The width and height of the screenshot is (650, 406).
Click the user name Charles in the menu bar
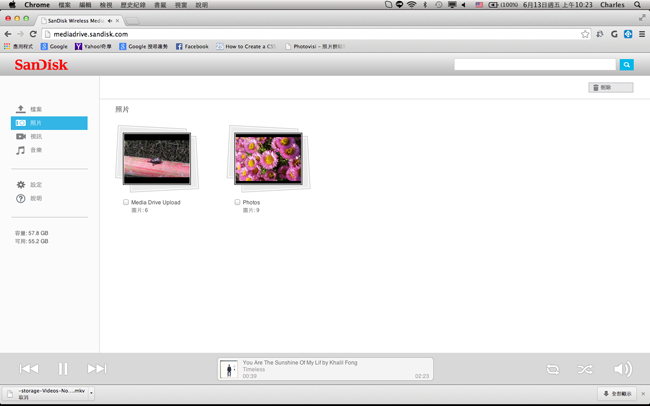tap(612, 5)
